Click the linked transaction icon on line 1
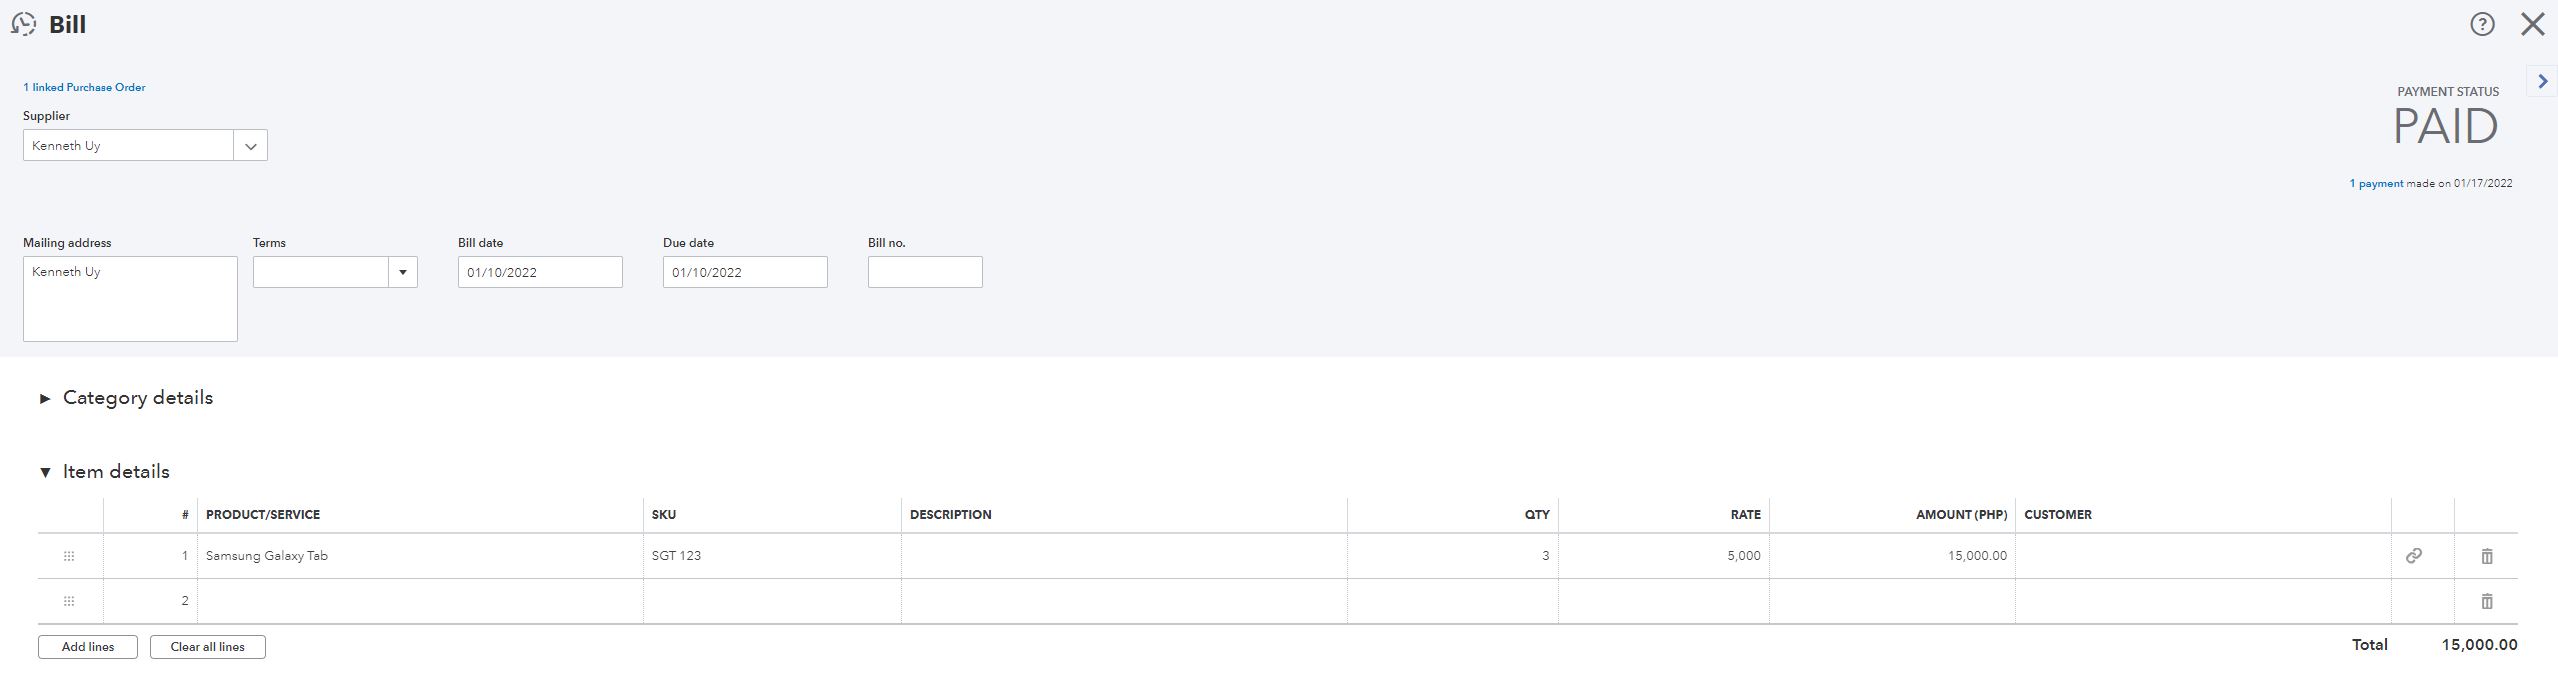The image size is (2558, 673). pos(2413,556)
